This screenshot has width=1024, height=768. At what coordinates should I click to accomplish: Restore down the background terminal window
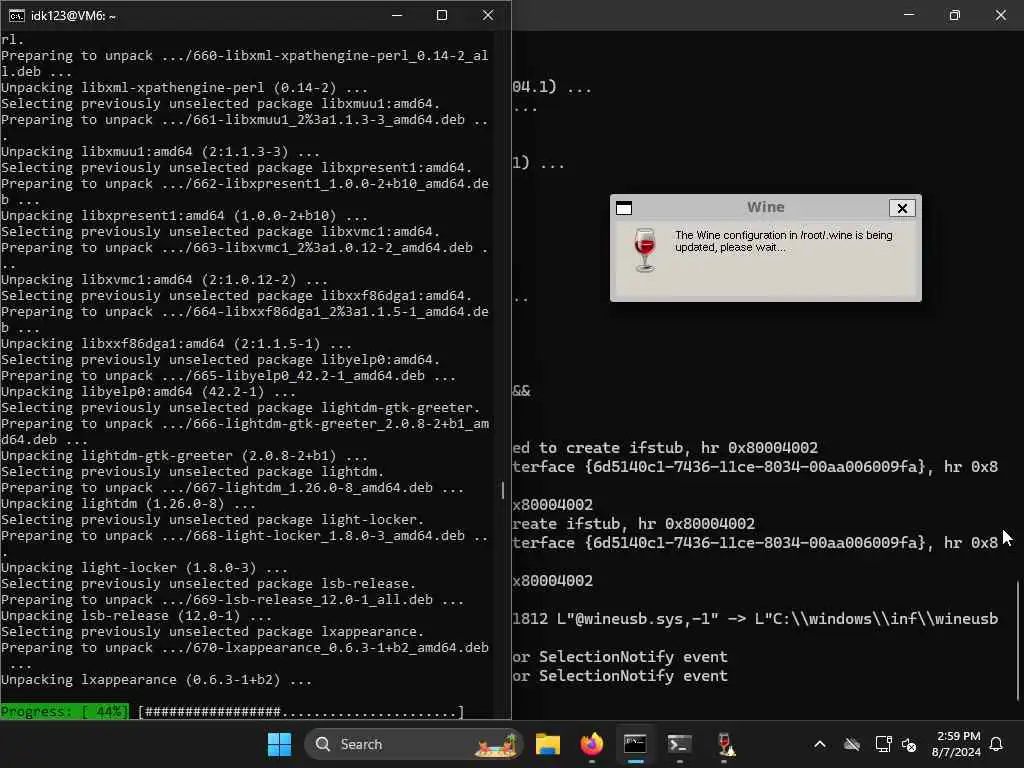pos(955,15)
